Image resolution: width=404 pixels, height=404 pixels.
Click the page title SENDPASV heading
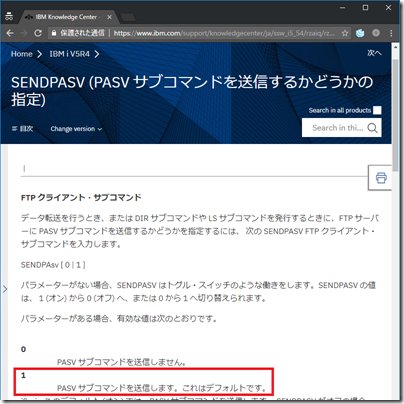click(x=192, y=91)
